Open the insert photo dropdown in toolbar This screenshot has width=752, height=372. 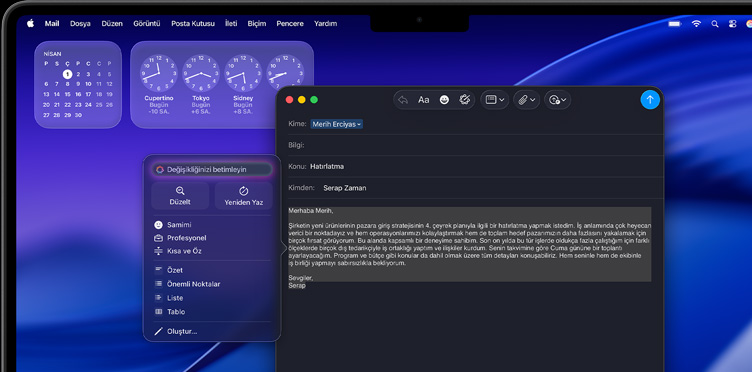(557, 100)
